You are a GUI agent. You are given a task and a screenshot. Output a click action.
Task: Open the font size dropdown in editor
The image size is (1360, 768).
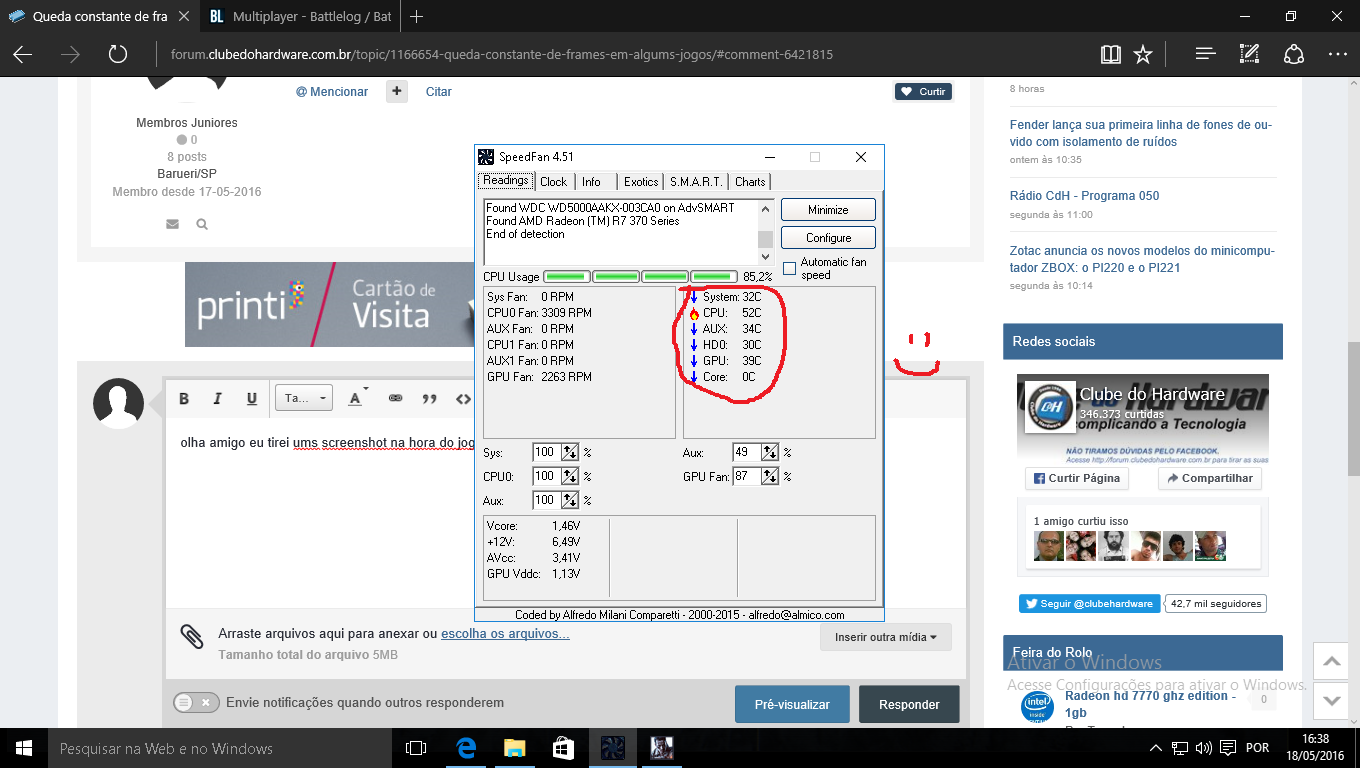coord(303,398)
